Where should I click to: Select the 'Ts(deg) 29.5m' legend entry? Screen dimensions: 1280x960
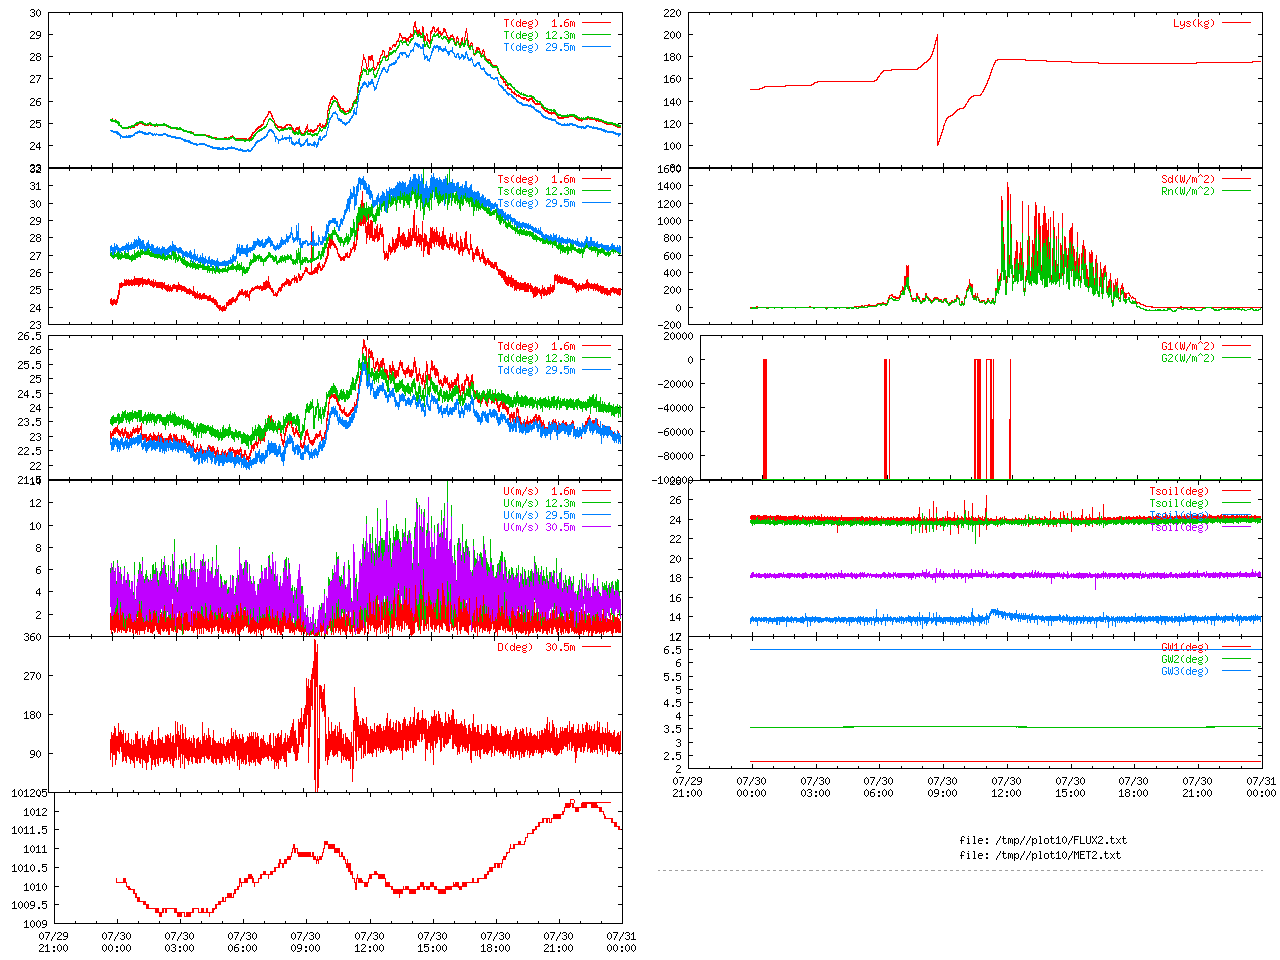point(537,204)
